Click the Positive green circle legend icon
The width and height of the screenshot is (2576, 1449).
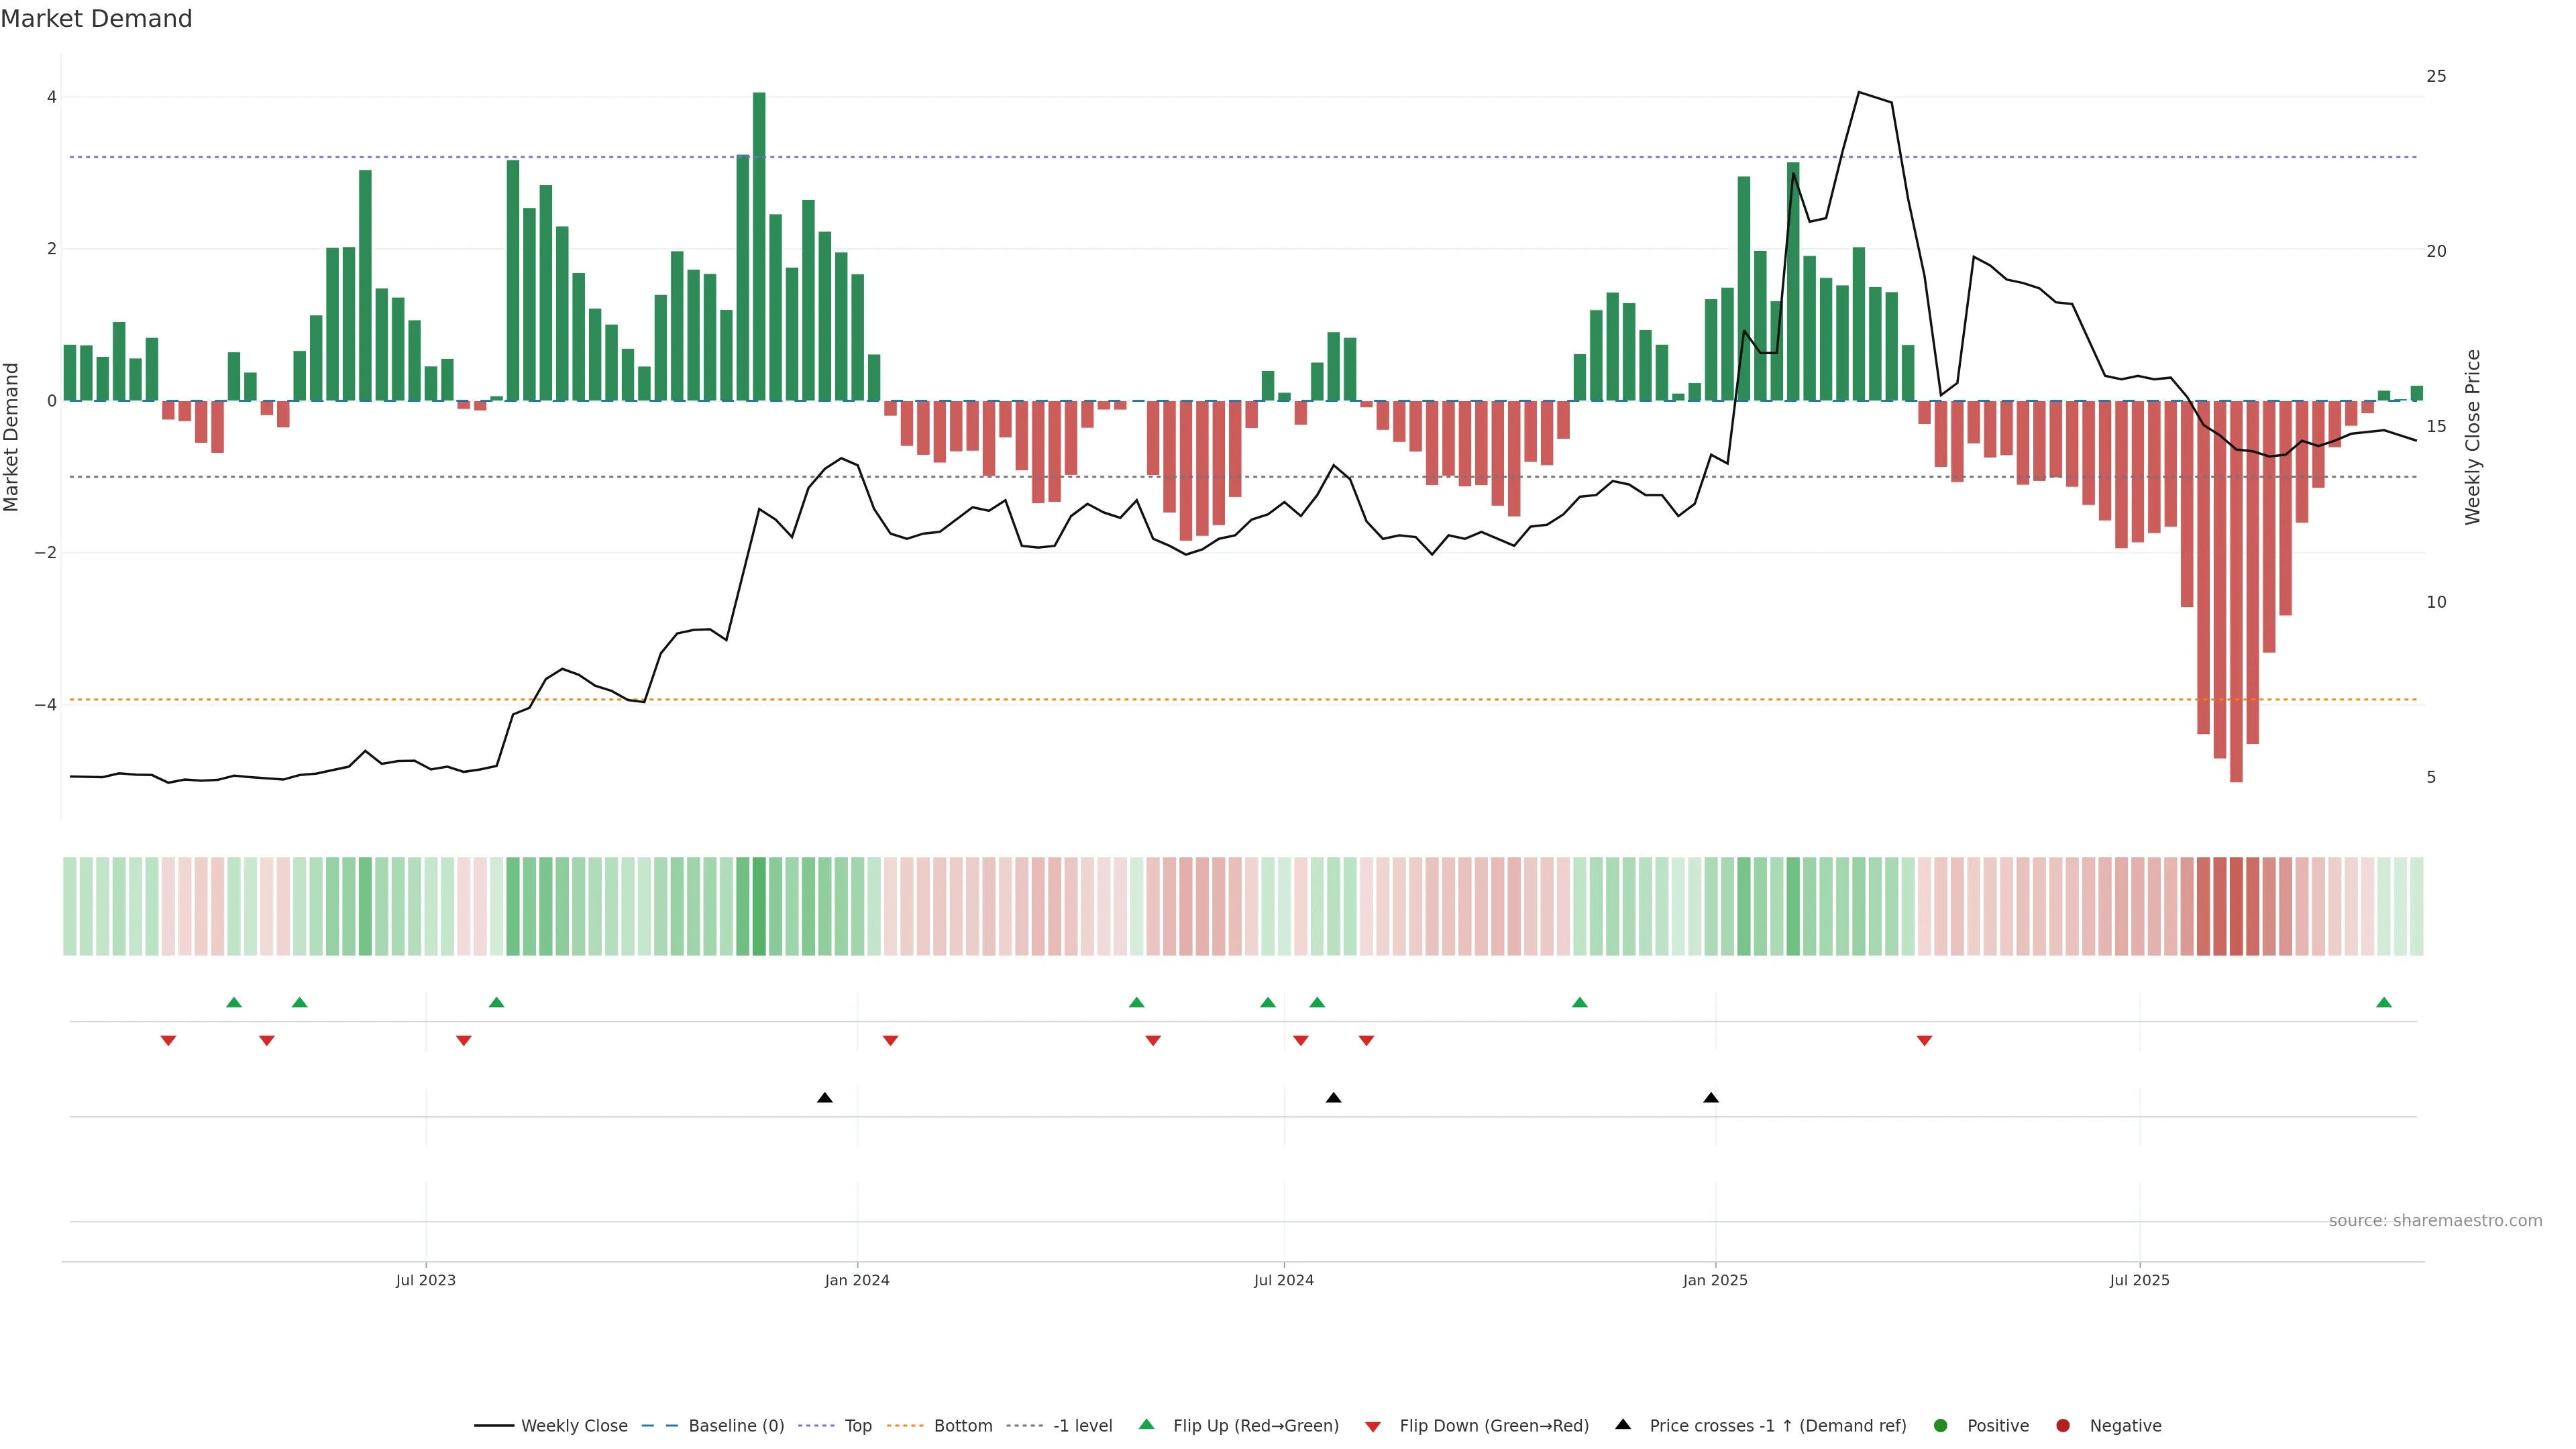tap(1941, 1426)
